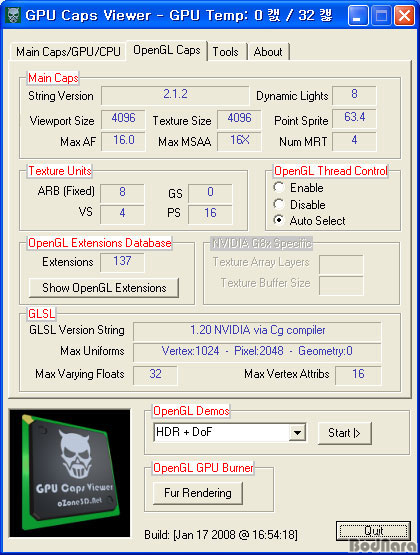Select the Enable thread control radio
This screenshot has height=555, width=420.
click(x=279, y=187)
